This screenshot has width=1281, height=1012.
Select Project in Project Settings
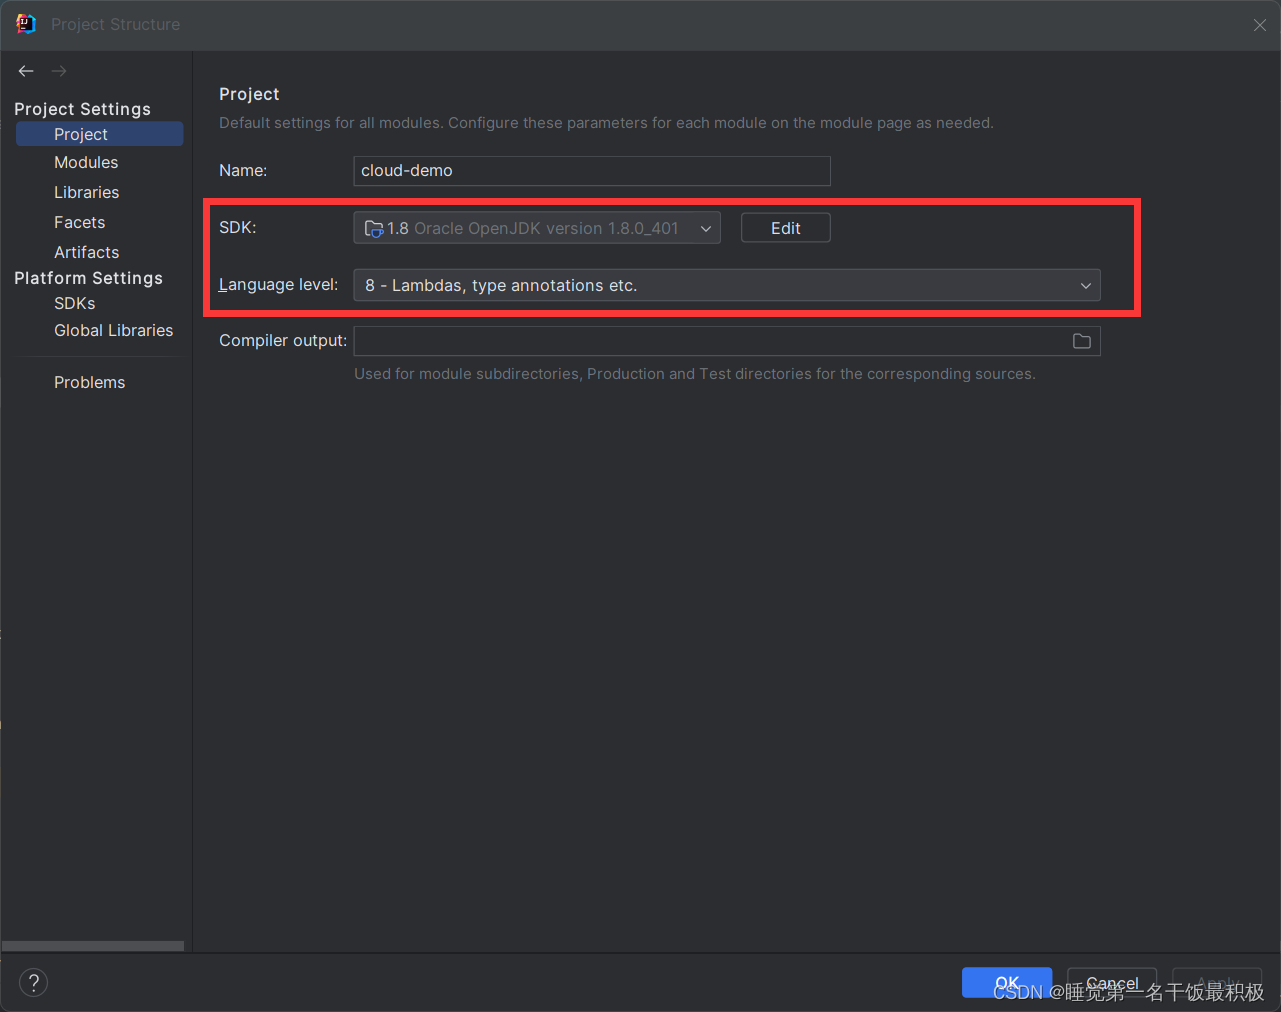99,134
